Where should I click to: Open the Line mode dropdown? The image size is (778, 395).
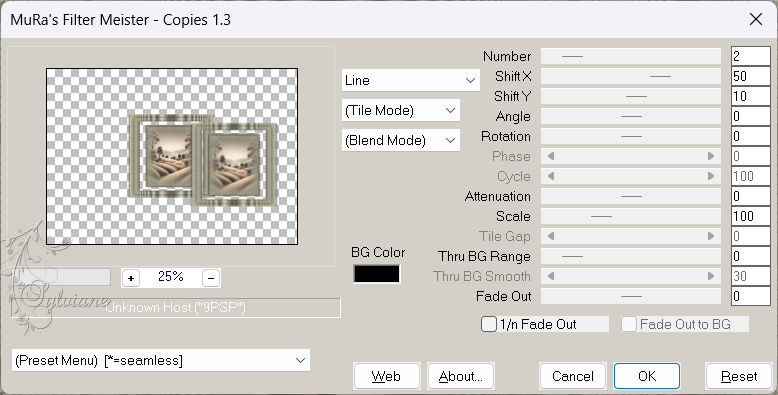[x=411, y=80]
